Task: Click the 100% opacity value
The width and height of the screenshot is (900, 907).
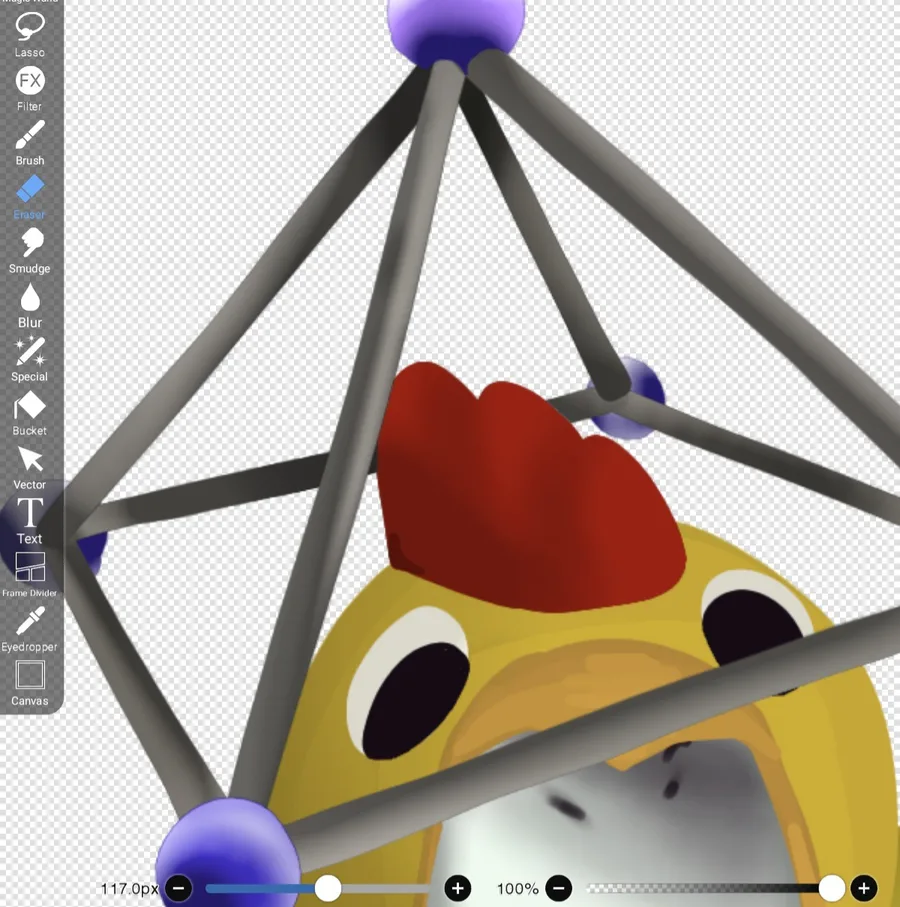Action: point(518,888)
